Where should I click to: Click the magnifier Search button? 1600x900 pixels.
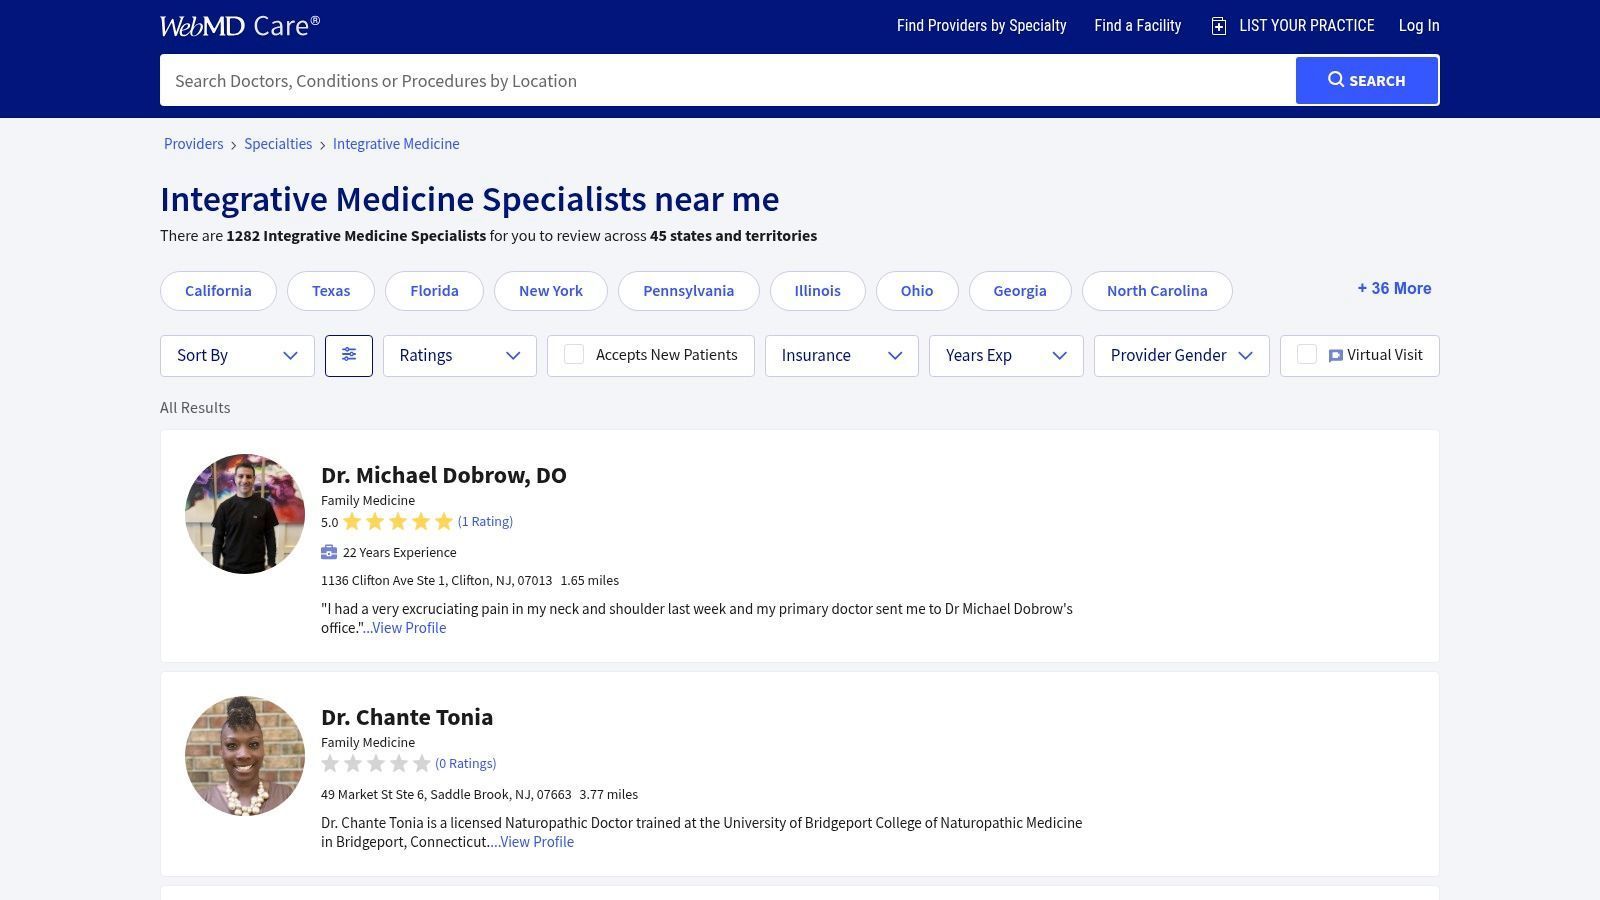(x=1366, y=80)
